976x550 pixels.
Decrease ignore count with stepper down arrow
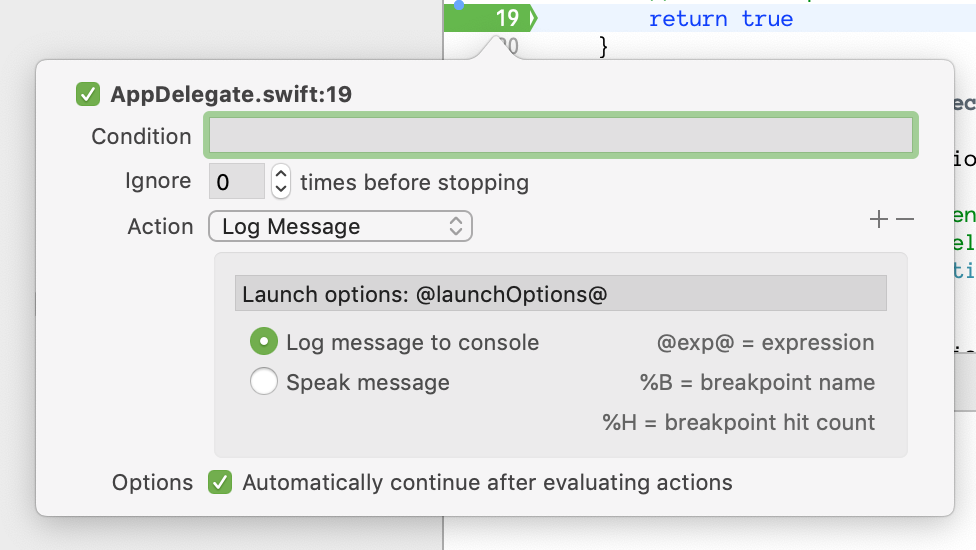[281, 188]
